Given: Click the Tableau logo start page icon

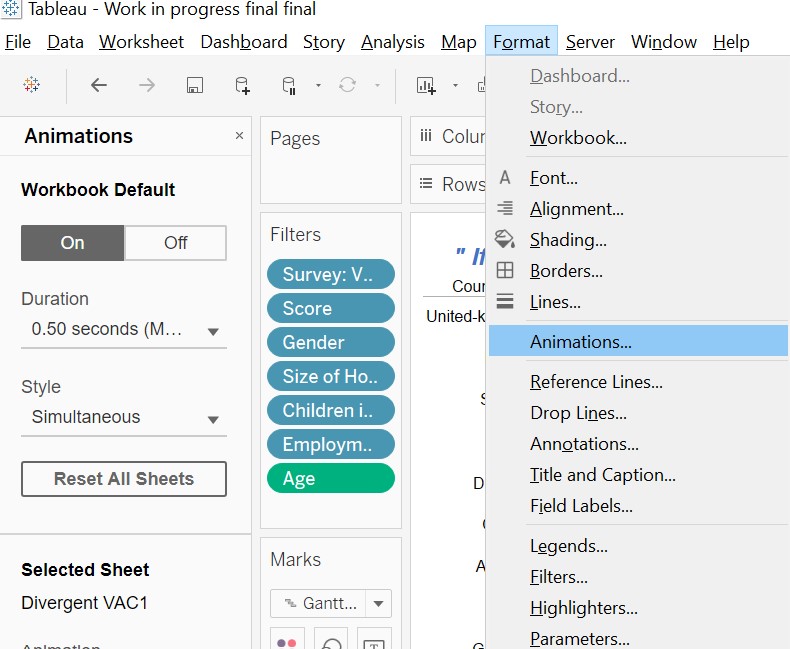Looking at the screenshot, I should [31, 85].
